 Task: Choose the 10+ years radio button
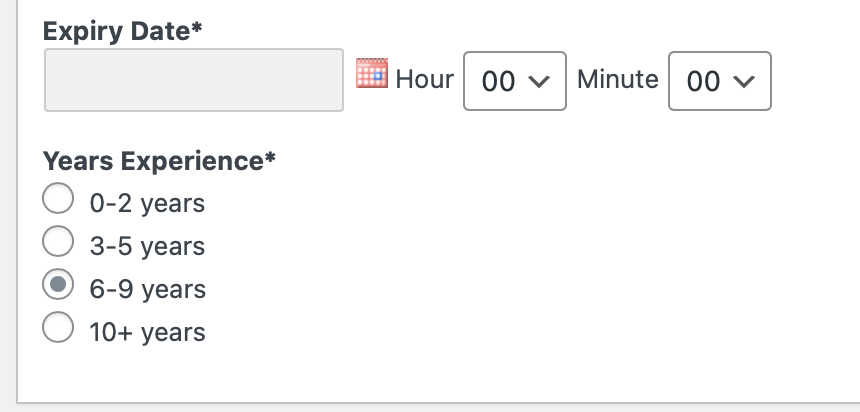pos(58,327)
